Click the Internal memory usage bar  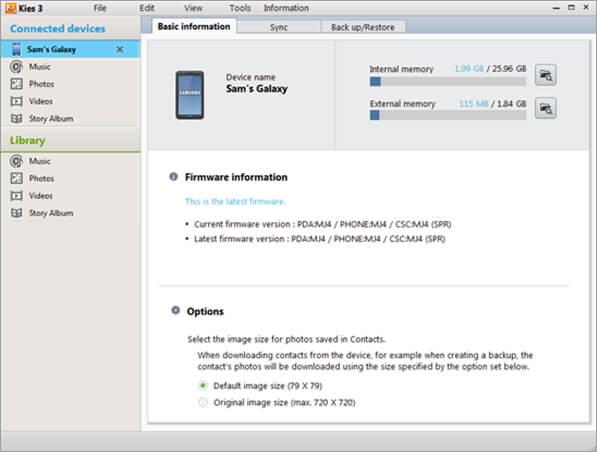448,81
